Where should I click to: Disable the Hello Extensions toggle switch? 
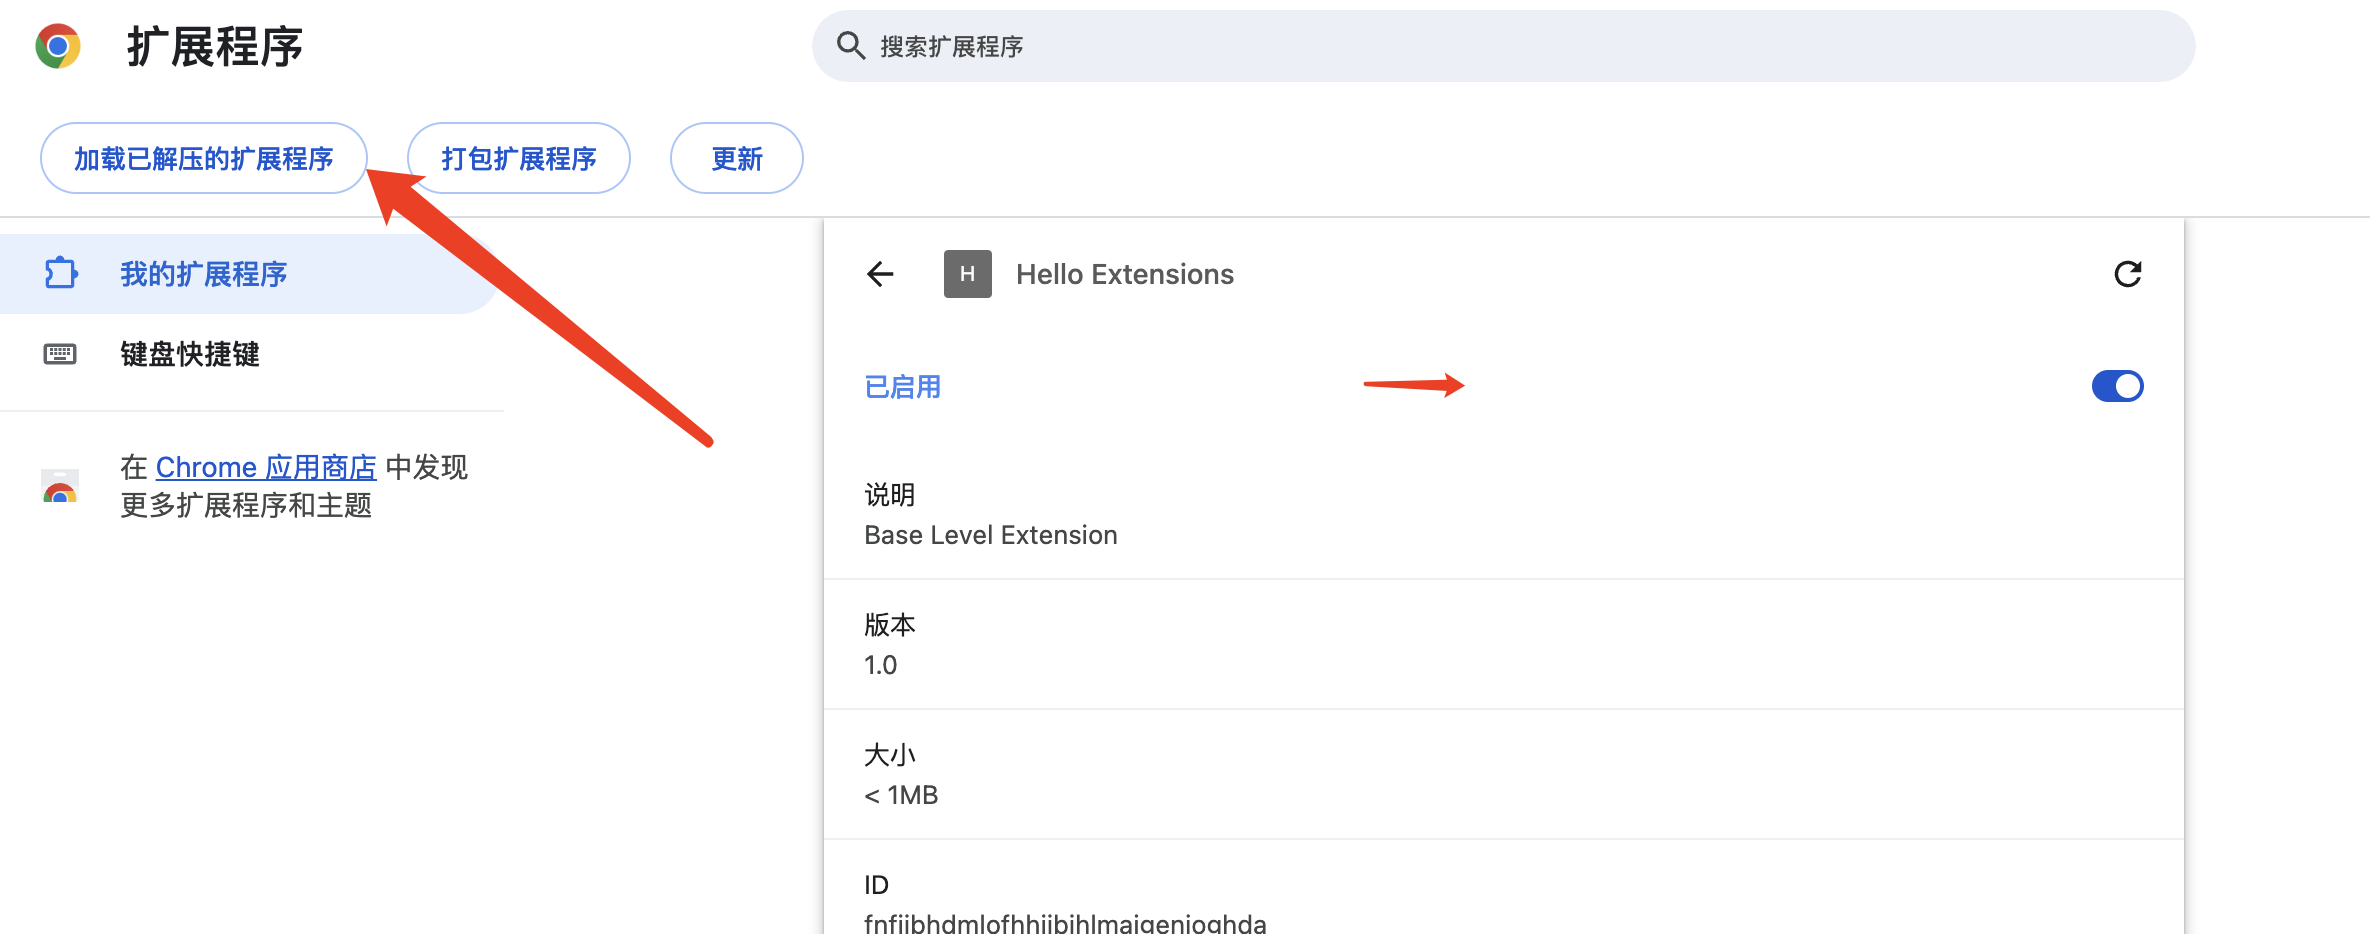2117,386
